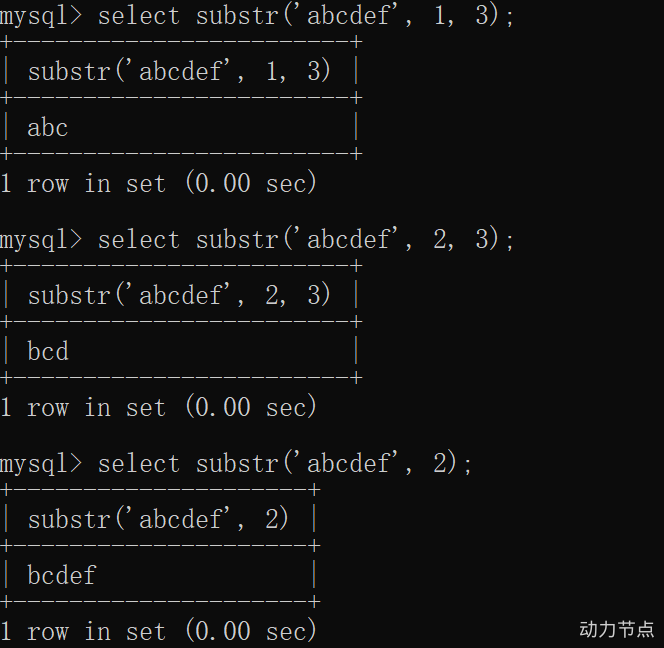Click the result value bcdef
664x648 pixels.
pyautogui.click(x=62, y=575)
